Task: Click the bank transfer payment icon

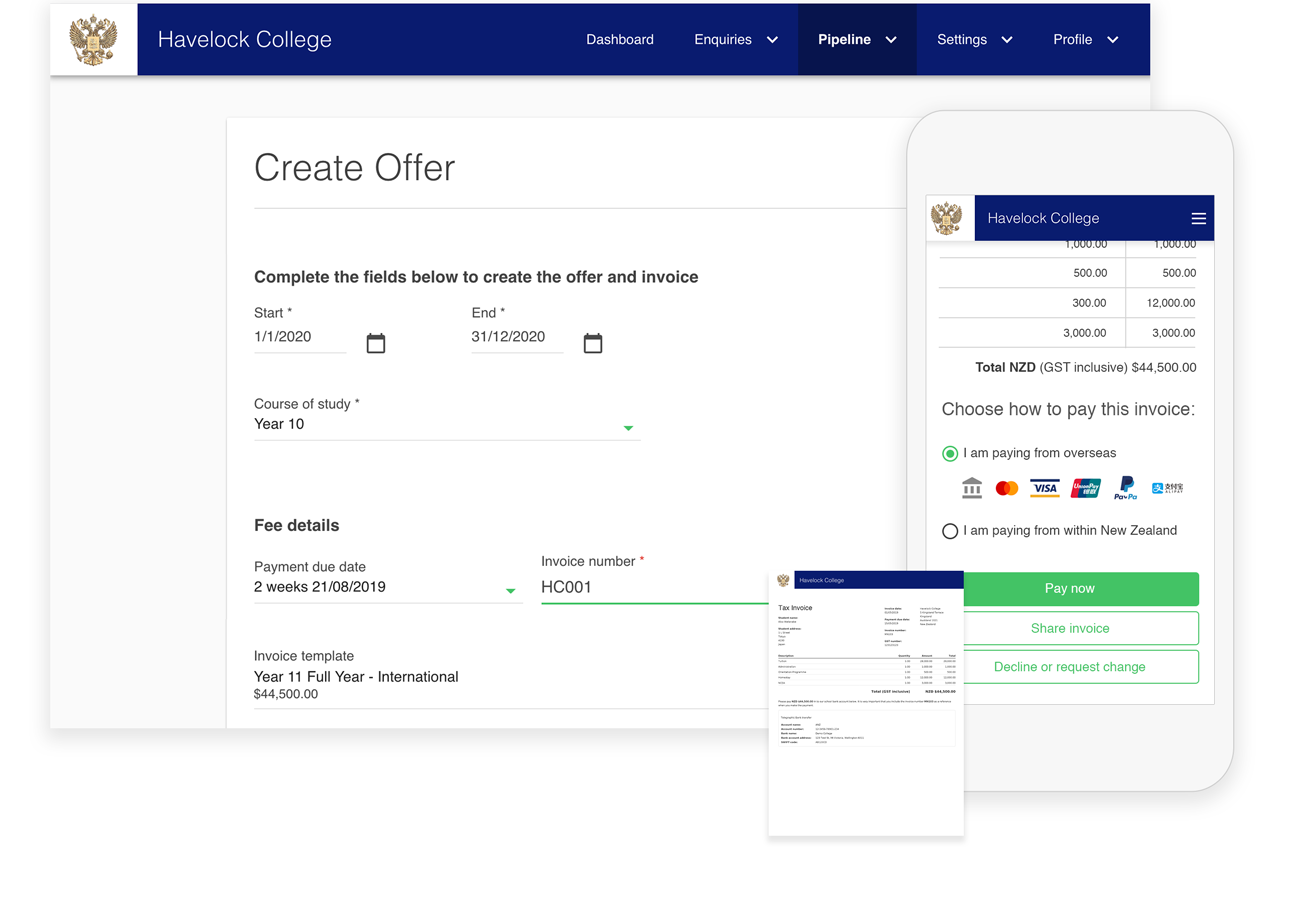Action: pos(971,488)
